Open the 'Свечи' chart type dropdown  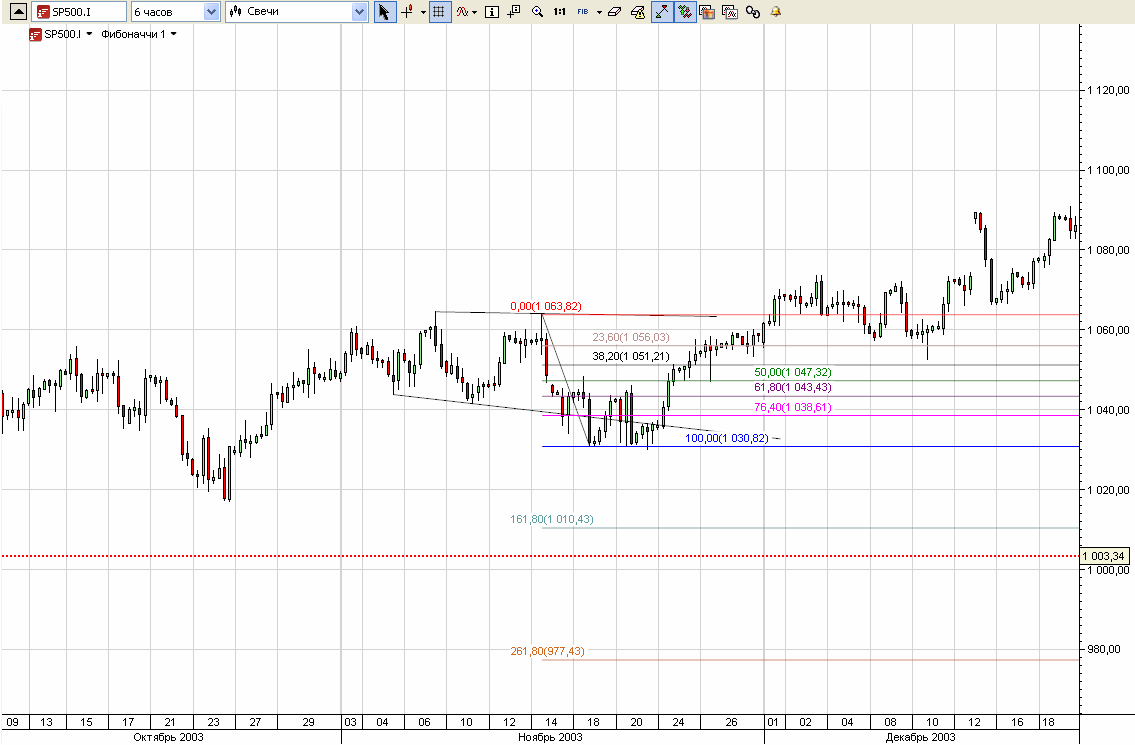(360, 12)
